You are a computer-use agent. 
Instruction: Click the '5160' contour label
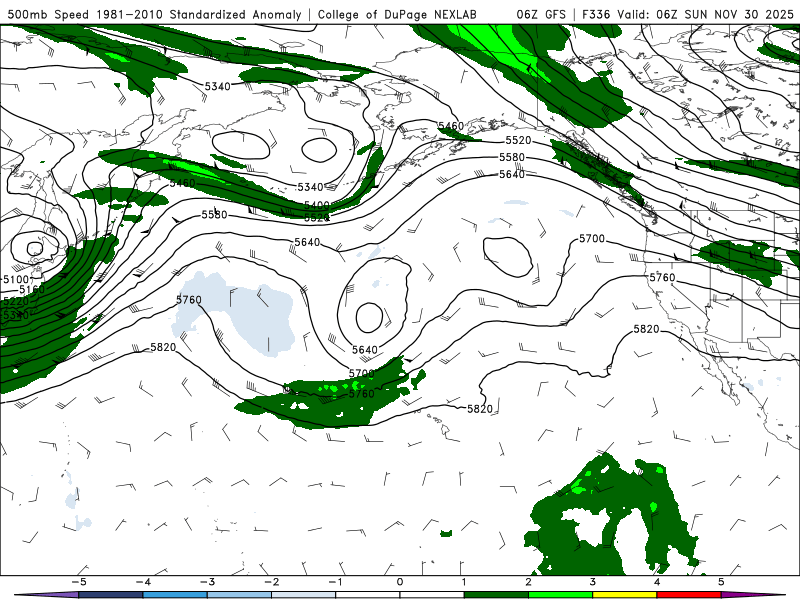(32, 289)
